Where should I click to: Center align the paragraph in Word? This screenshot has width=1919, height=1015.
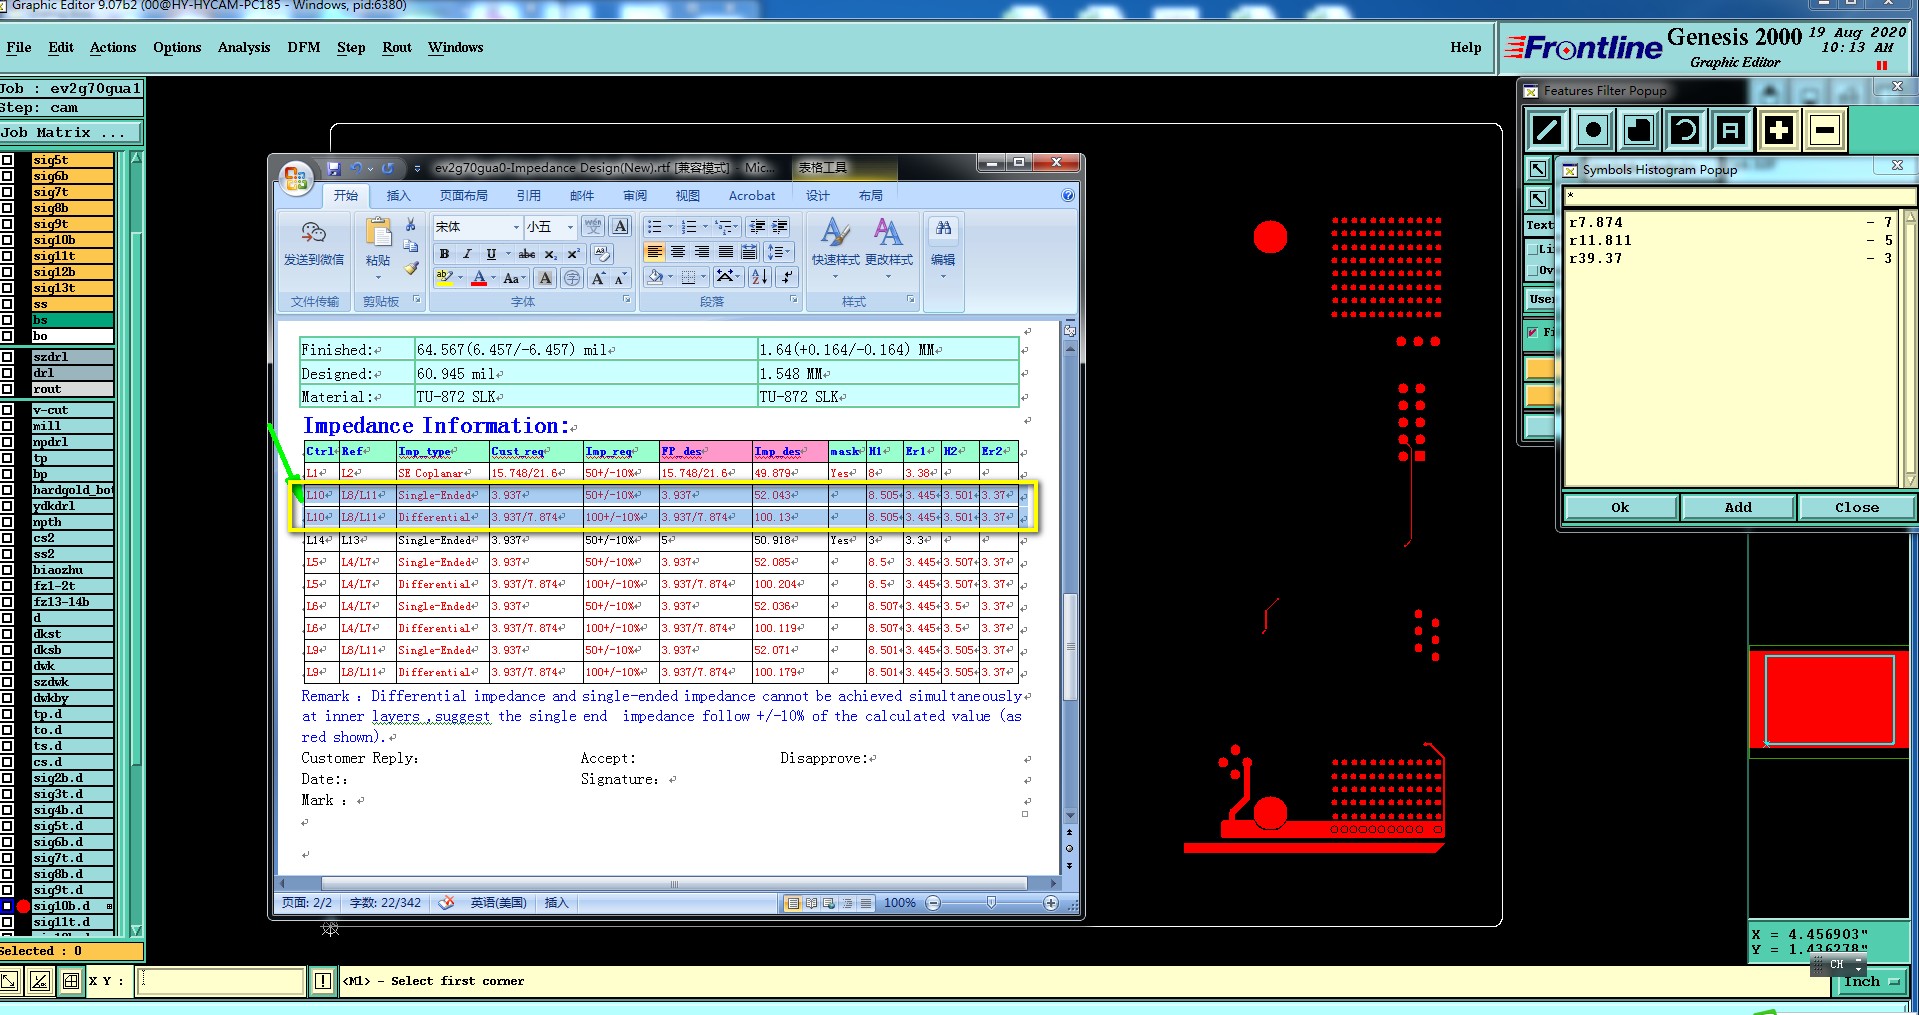pyautogui.click(x=678, y=252)
